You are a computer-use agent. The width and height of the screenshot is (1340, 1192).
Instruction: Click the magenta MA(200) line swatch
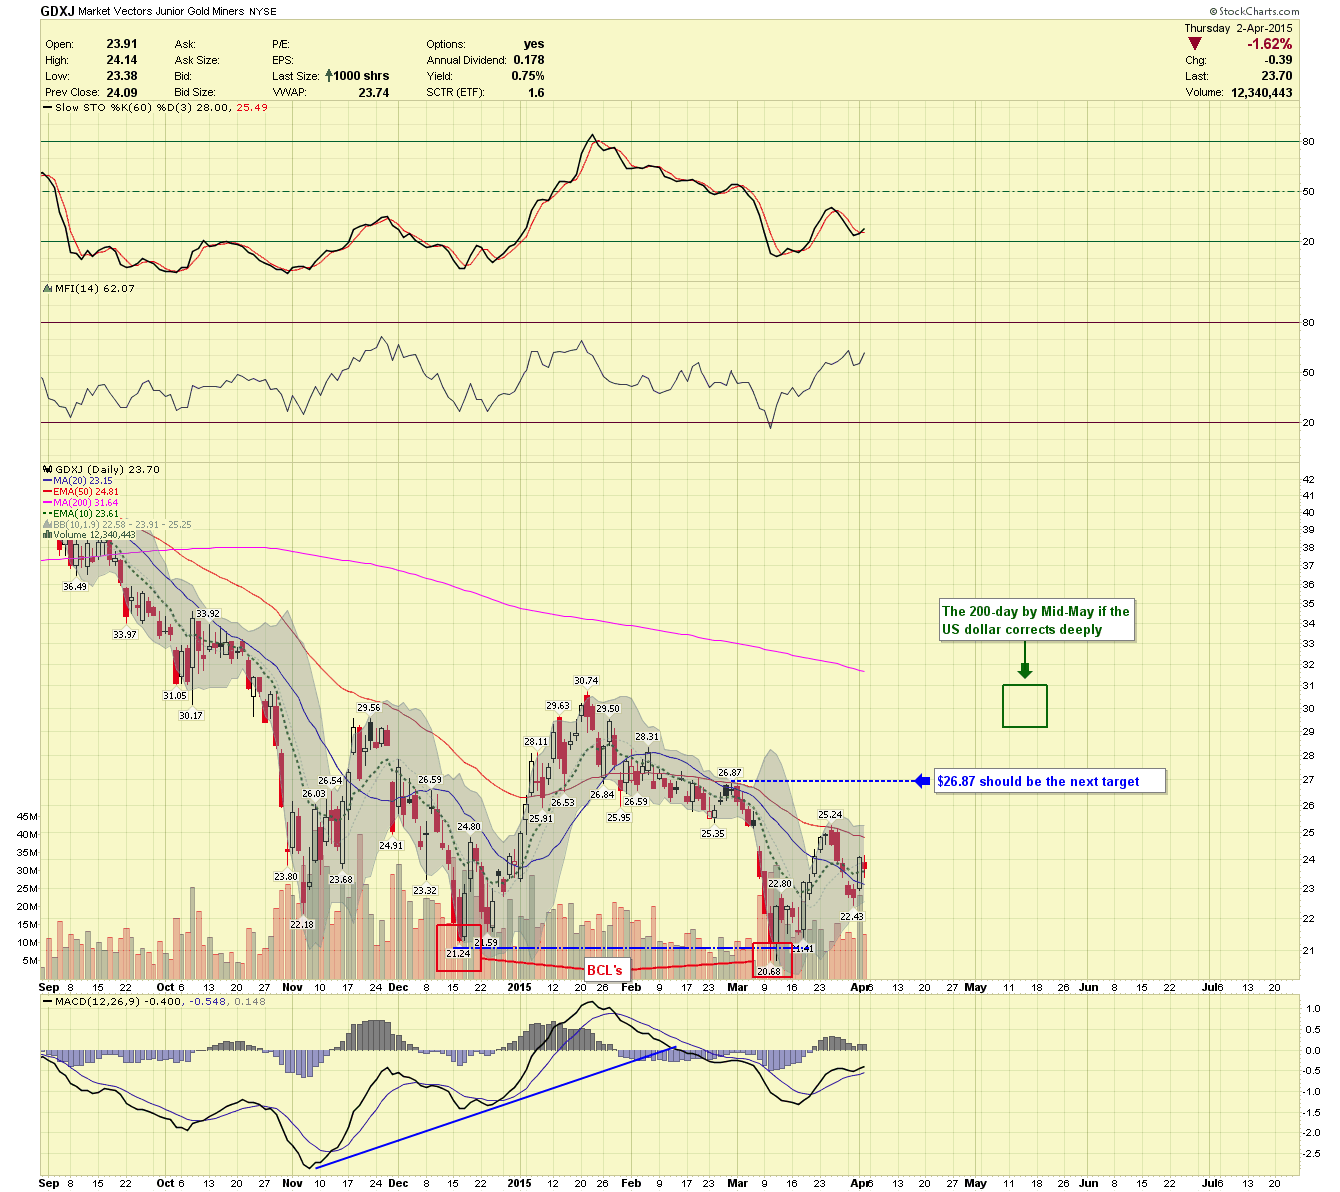click(47, 503)
